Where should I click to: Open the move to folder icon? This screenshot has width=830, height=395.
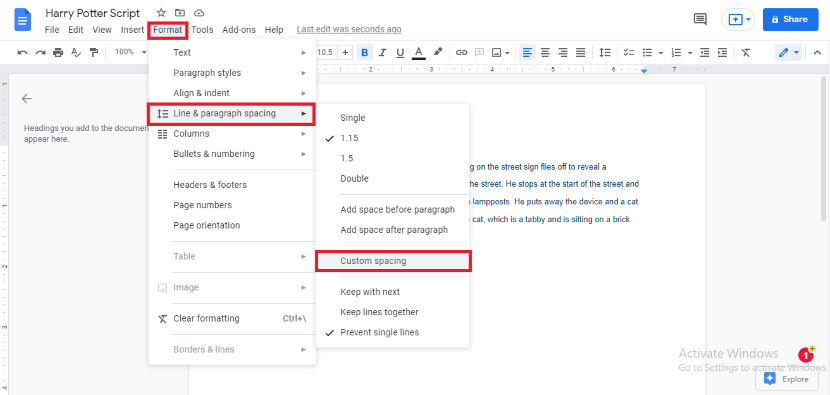tap(181, 13)
